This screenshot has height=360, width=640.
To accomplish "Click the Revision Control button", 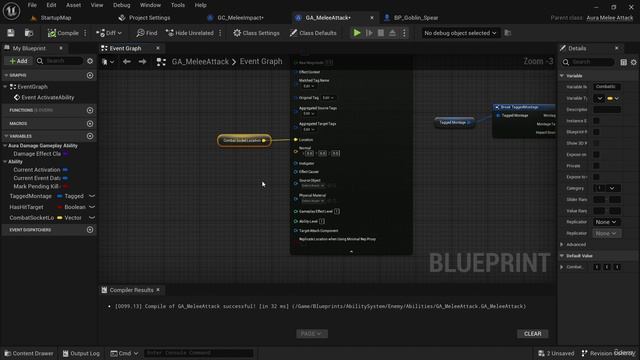I will point(608,353).
